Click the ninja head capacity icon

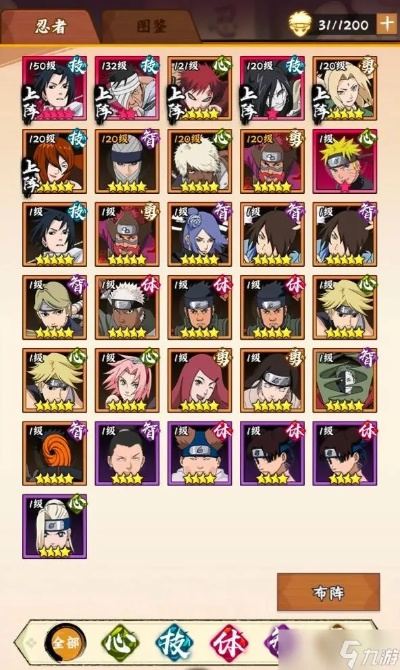point(300,24)
